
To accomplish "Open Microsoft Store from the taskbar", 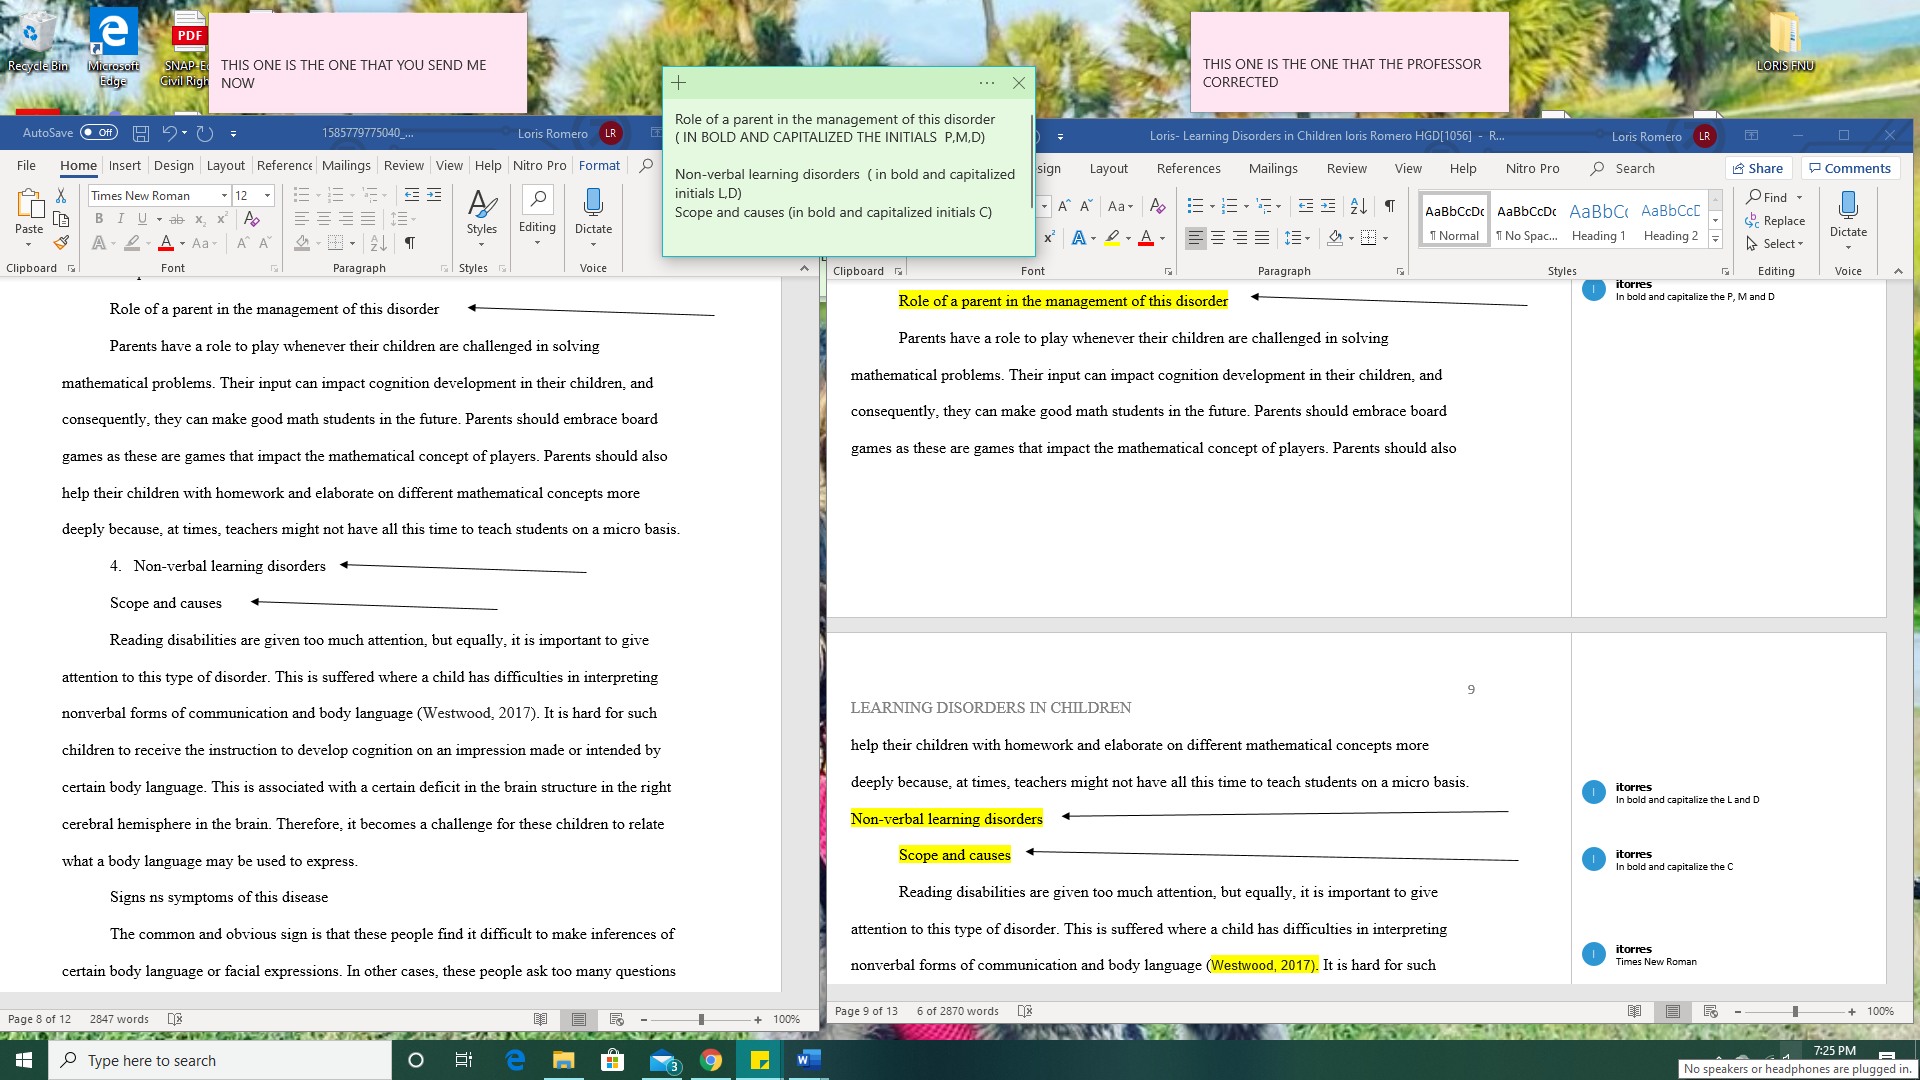I will [x=613, y=1060].
